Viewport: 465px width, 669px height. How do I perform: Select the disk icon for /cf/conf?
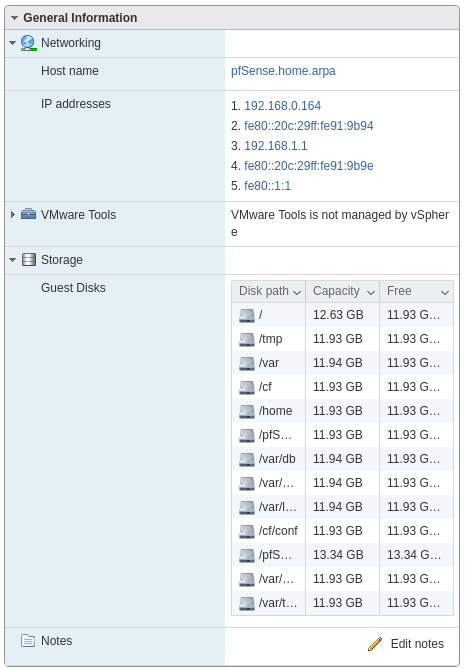point(247,531)
